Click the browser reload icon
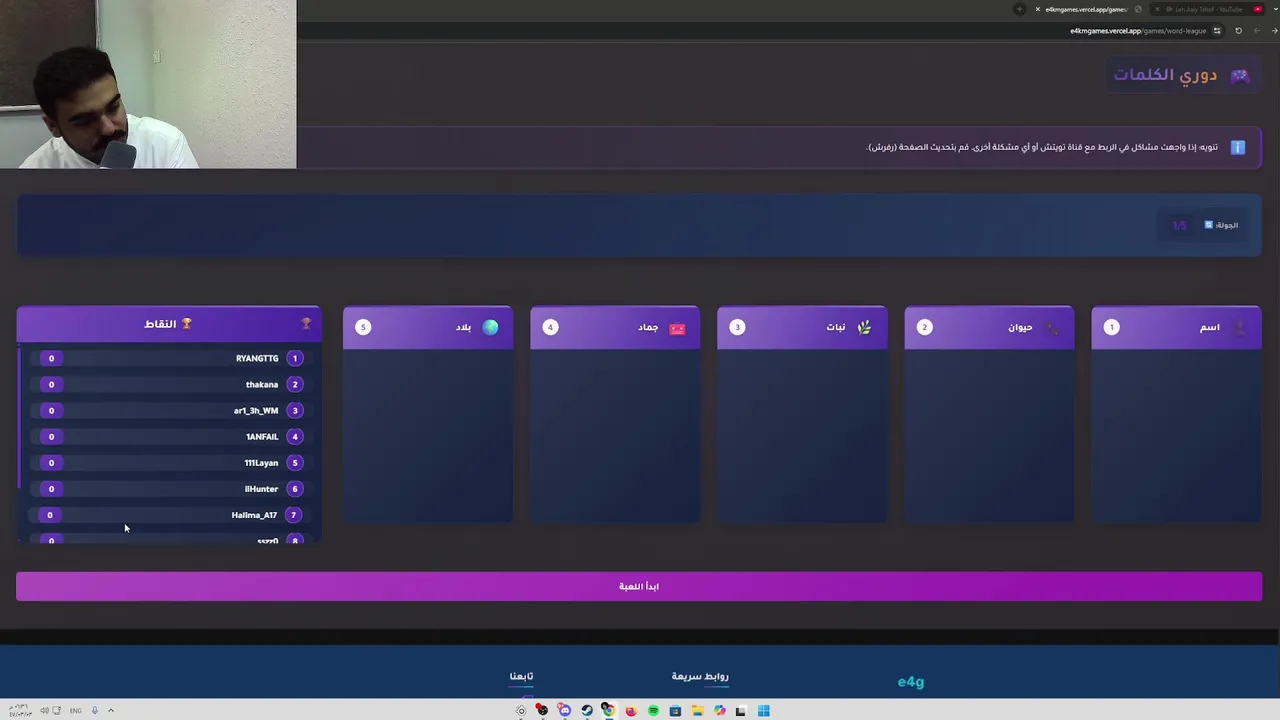1280x720 pixels. [1238, 31]
